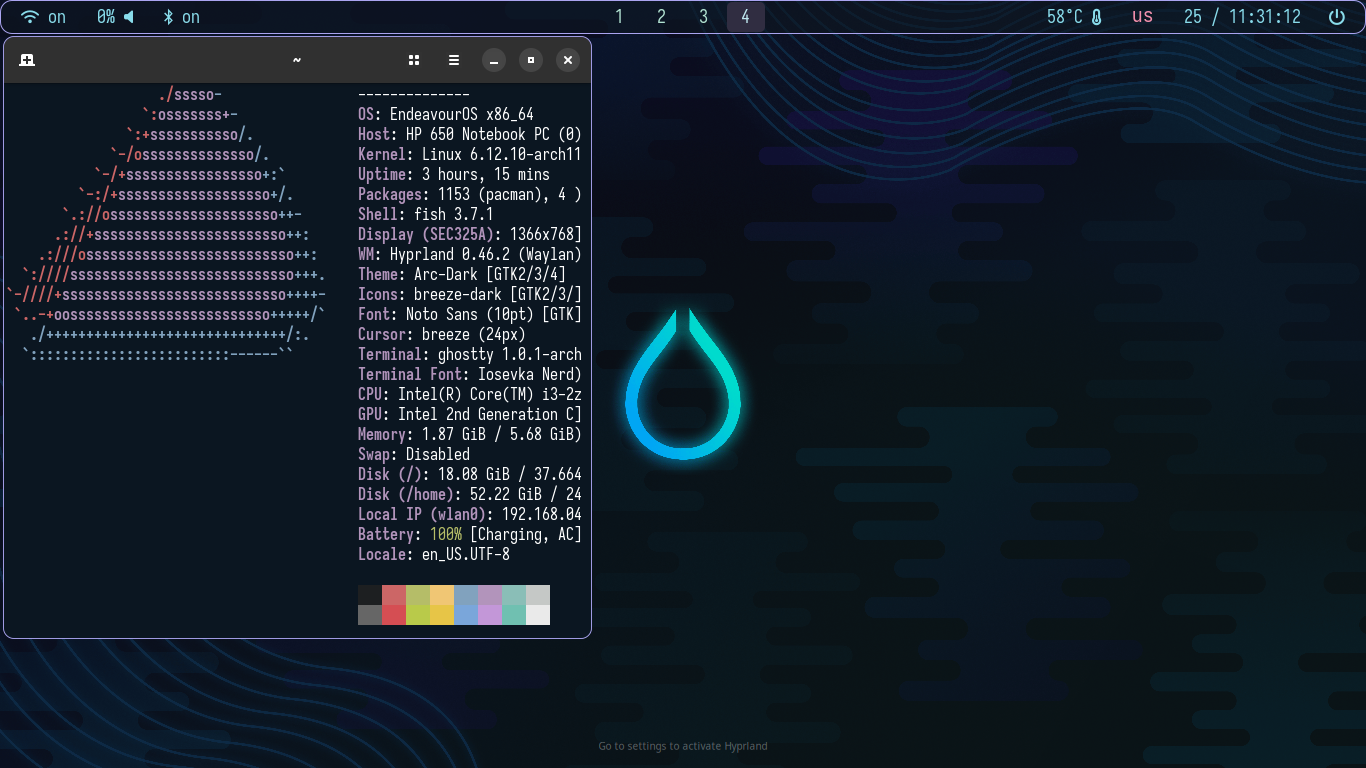Image resolution: width=1366 pixels, height=768 pixels.
Task: Mute audio via the speaker volume icon
Action: [x=128, y=17]
